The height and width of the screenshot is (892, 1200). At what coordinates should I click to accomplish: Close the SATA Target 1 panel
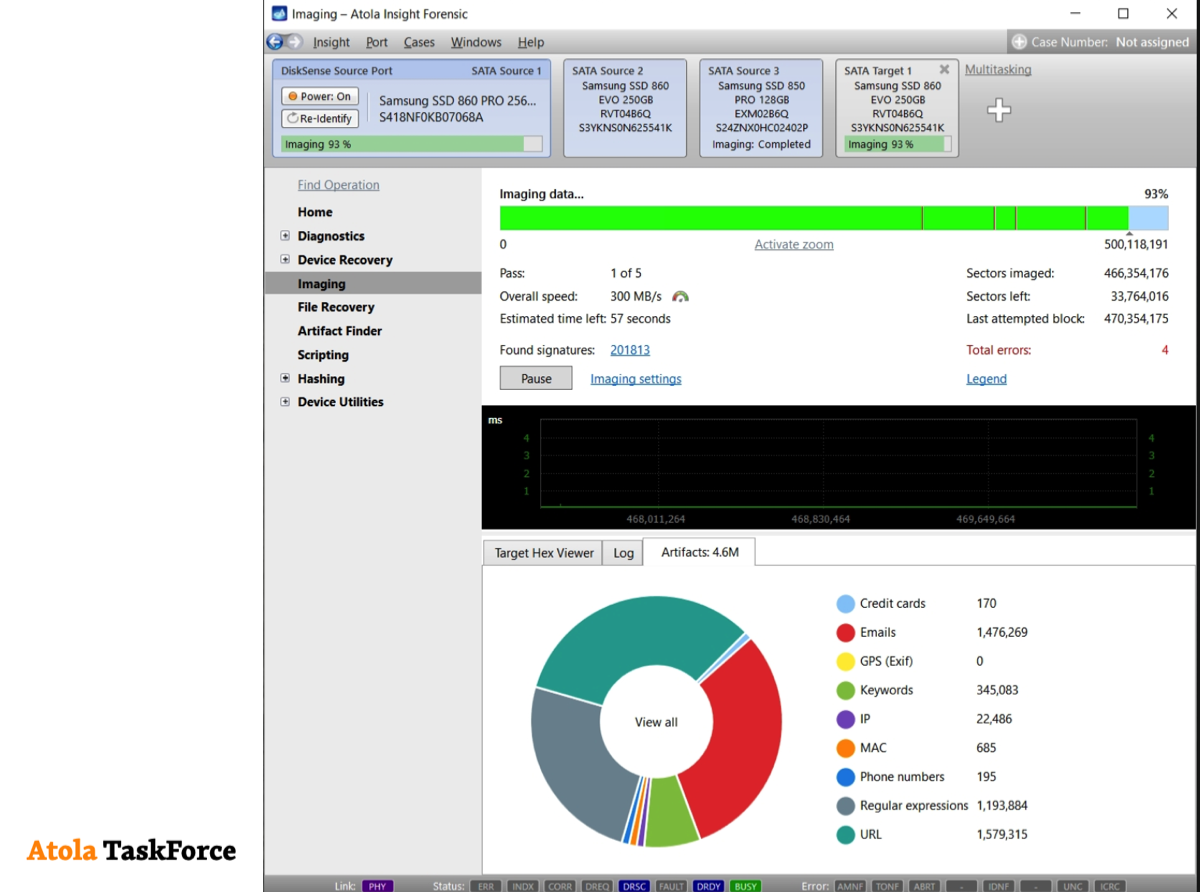tap(944, 70)
